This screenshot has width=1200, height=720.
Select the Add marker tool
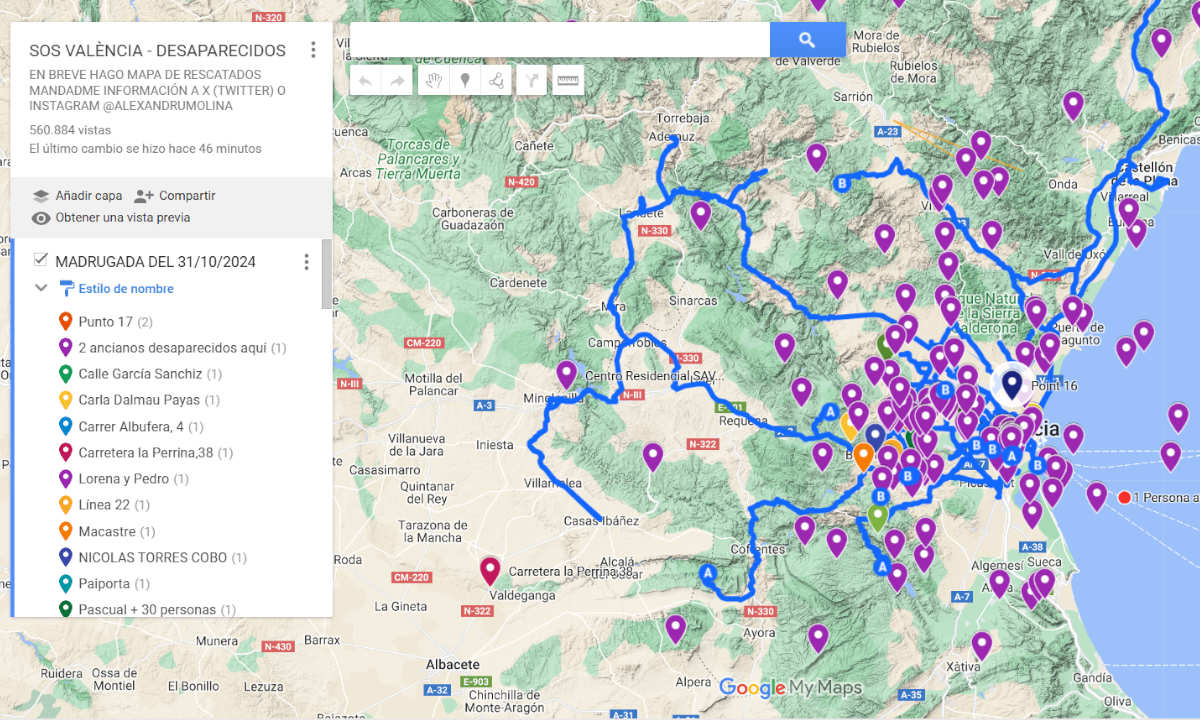[x=465, y=80]
